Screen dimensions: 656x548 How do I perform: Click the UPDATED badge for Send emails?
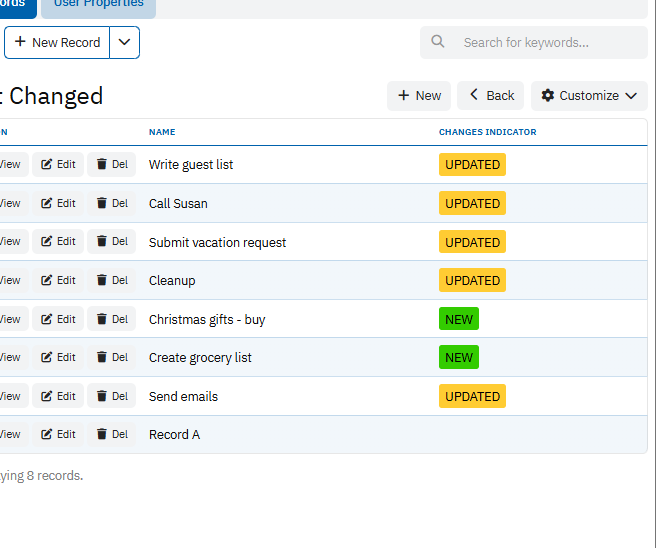point(472,397)
